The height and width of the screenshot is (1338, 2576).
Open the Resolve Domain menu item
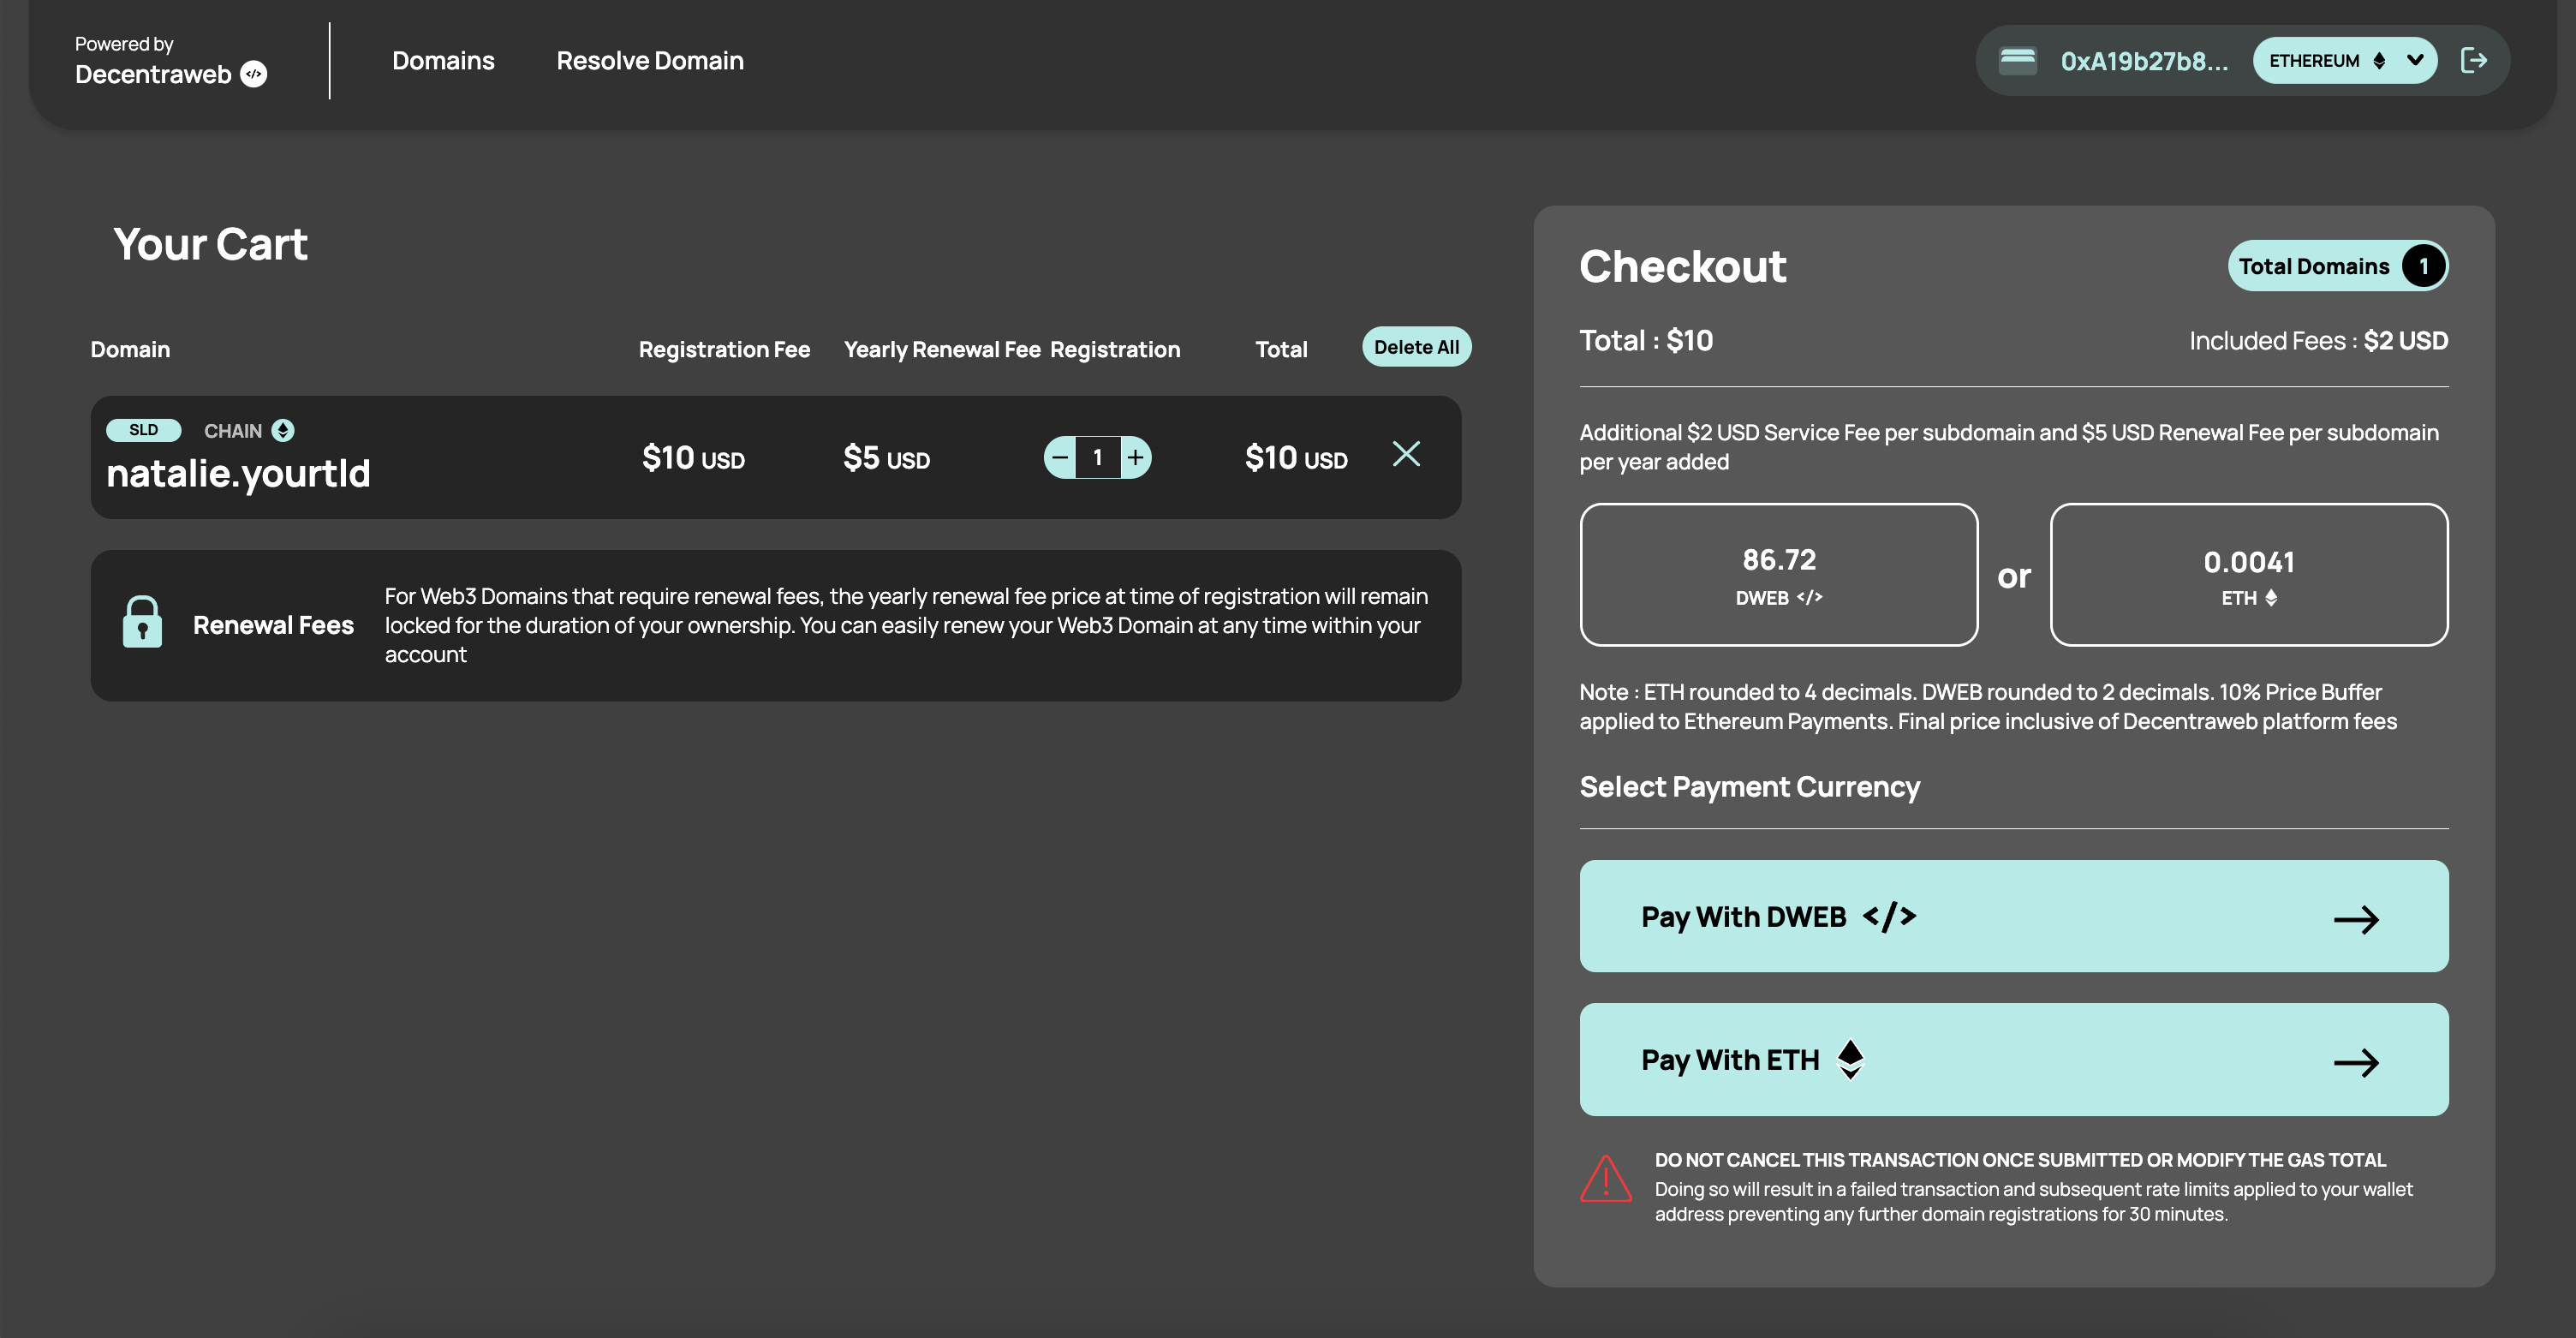pyautogui.click(x=650, y=61)
